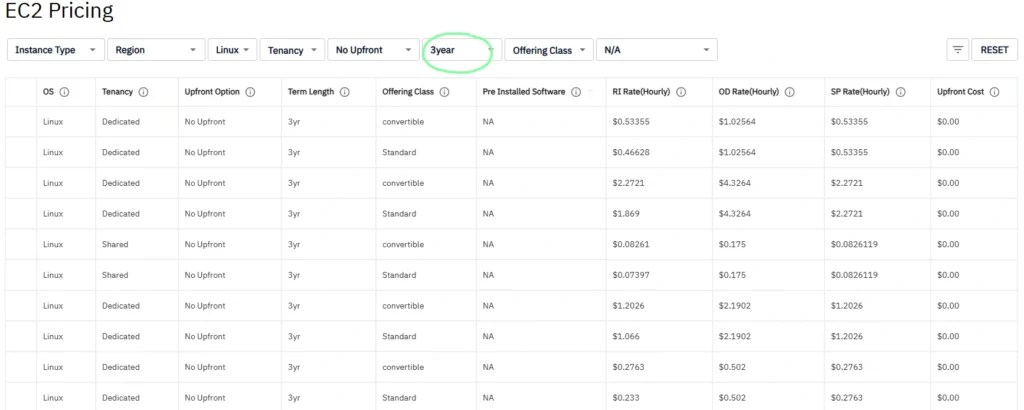Image resolution: width=1024 pixels, height=410 pixels.
Task: Open the Instance Type dropdown
Action: [x=56, y=50]
